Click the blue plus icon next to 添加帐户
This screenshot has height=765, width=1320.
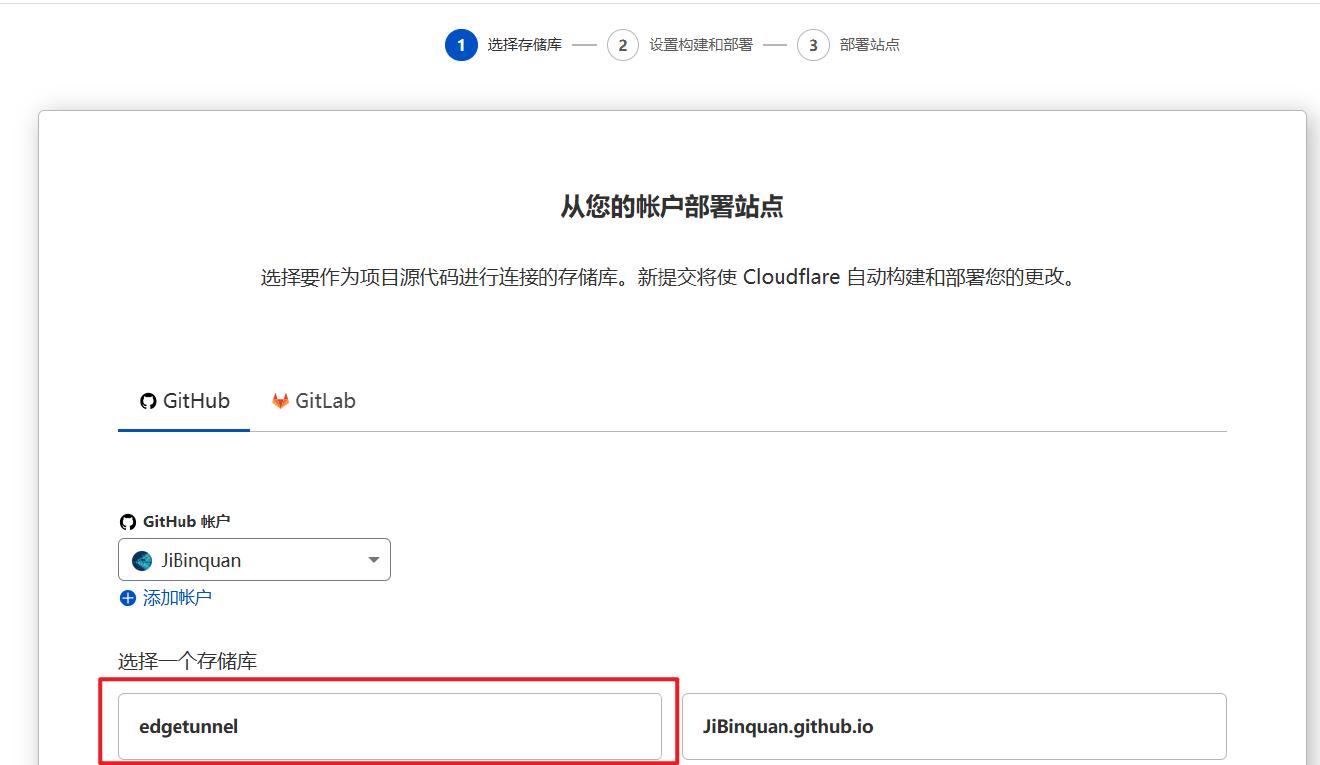(x=127, y=597)
